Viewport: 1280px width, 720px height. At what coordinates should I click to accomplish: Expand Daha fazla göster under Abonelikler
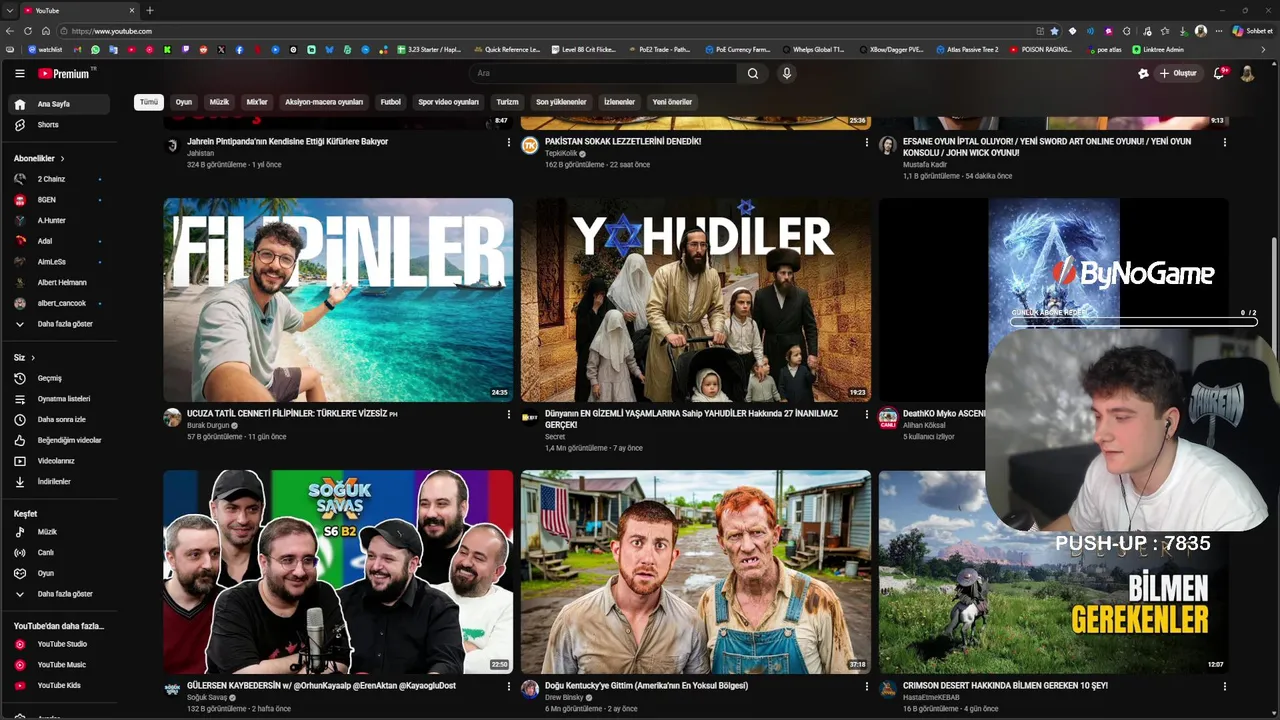[60, 324]
